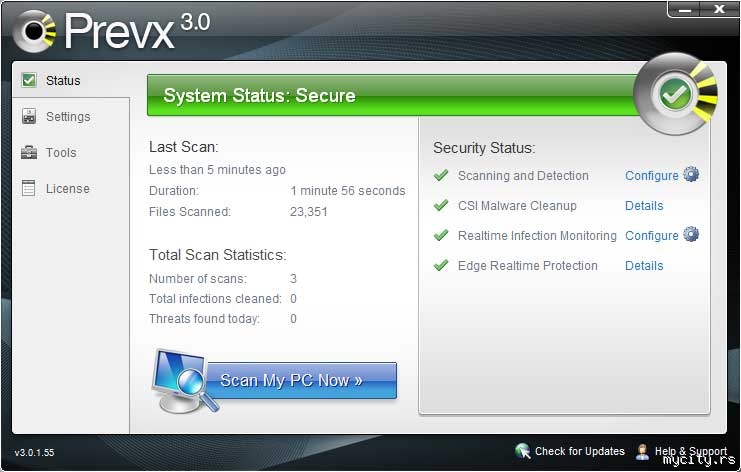This screenshot has width=741, height=472.
Task: Click the Status checkmark icon in sidebar
Action: [x=28, y=80]
